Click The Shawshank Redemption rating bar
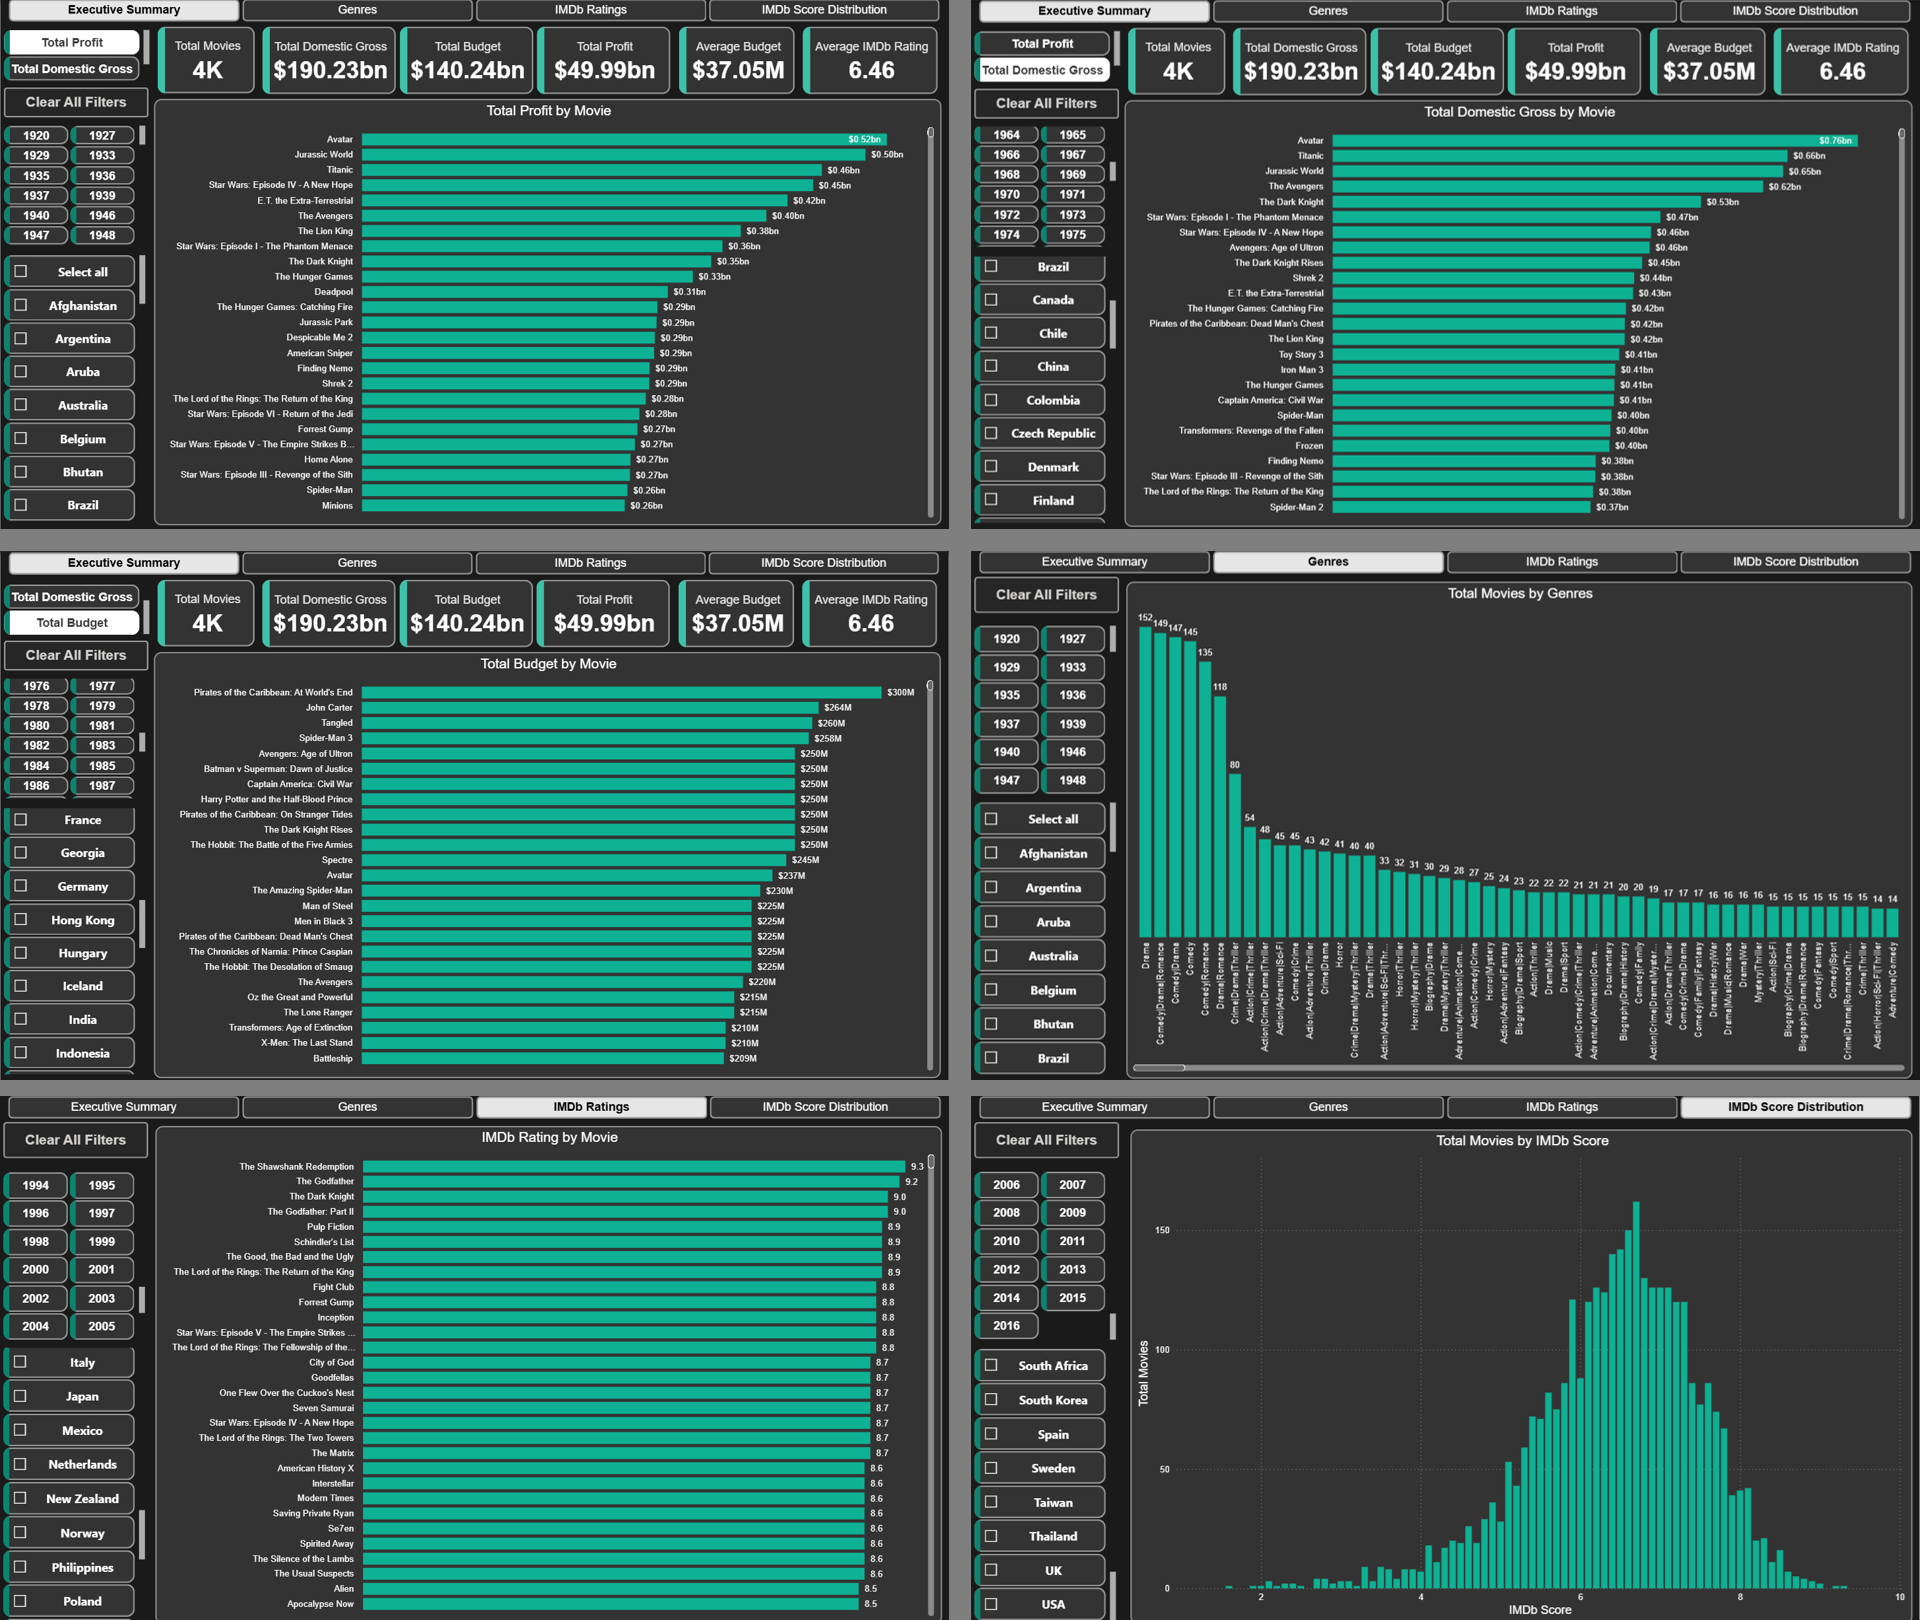The width and height of the screenshot is (1920, 1620). (x=634, y=1167)
